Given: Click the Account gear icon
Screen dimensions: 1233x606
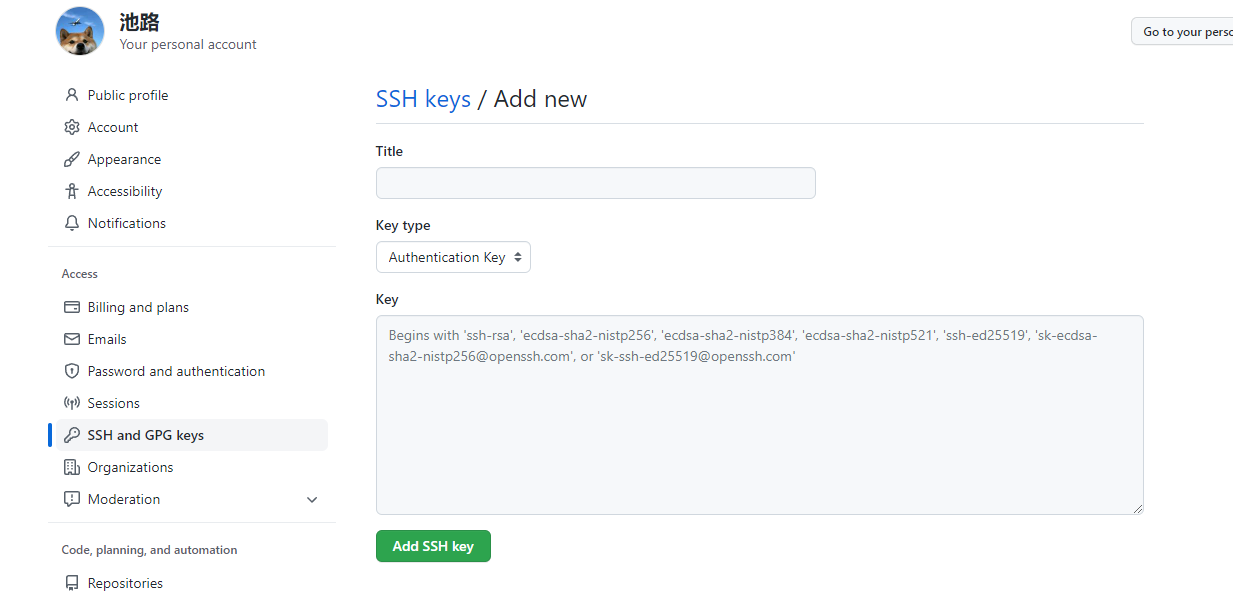Looking at the screenshot, I should pyautogui.click(x=71, y=127).
